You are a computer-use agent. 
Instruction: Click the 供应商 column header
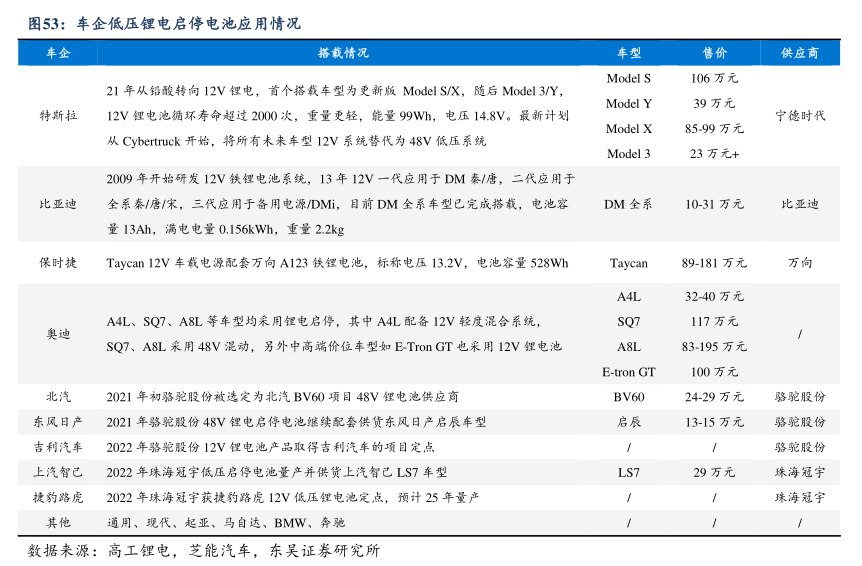click(800, 53)
